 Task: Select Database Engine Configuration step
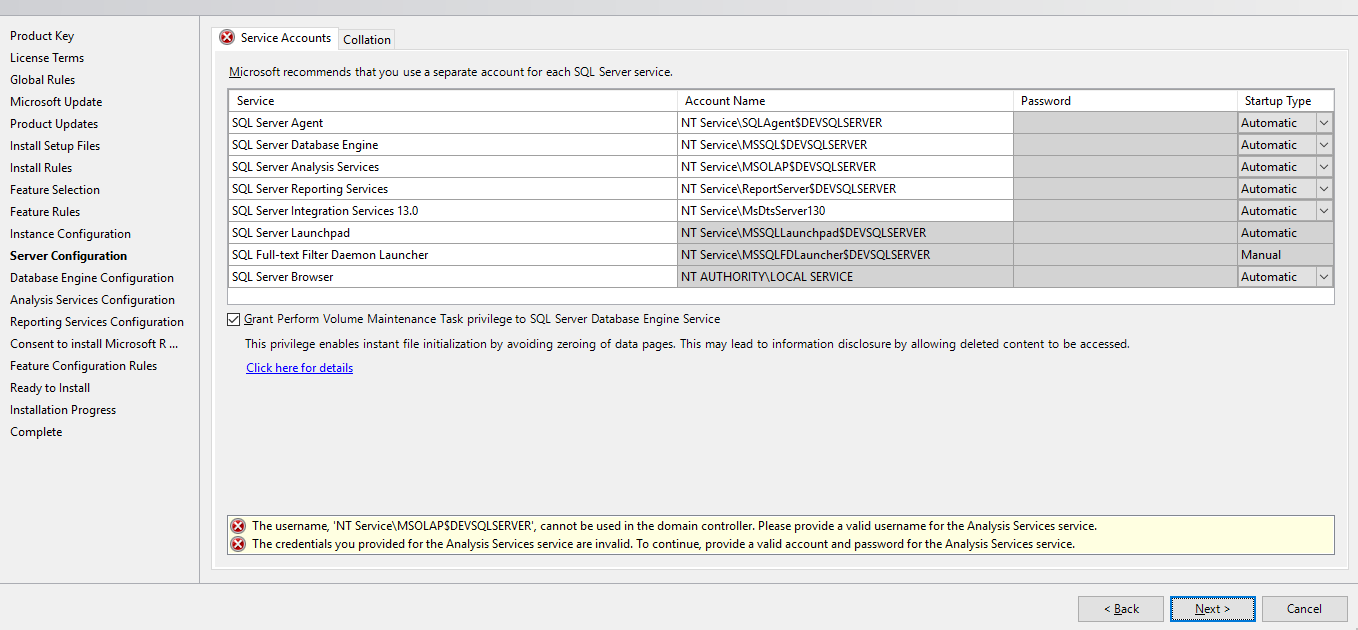coord(92,278)
